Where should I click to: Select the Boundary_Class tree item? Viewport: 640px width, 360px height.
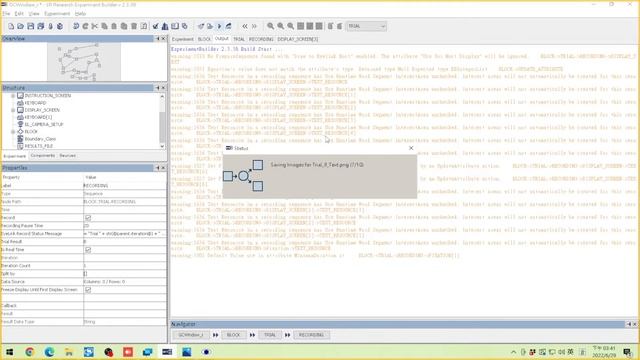click(40, 139)
